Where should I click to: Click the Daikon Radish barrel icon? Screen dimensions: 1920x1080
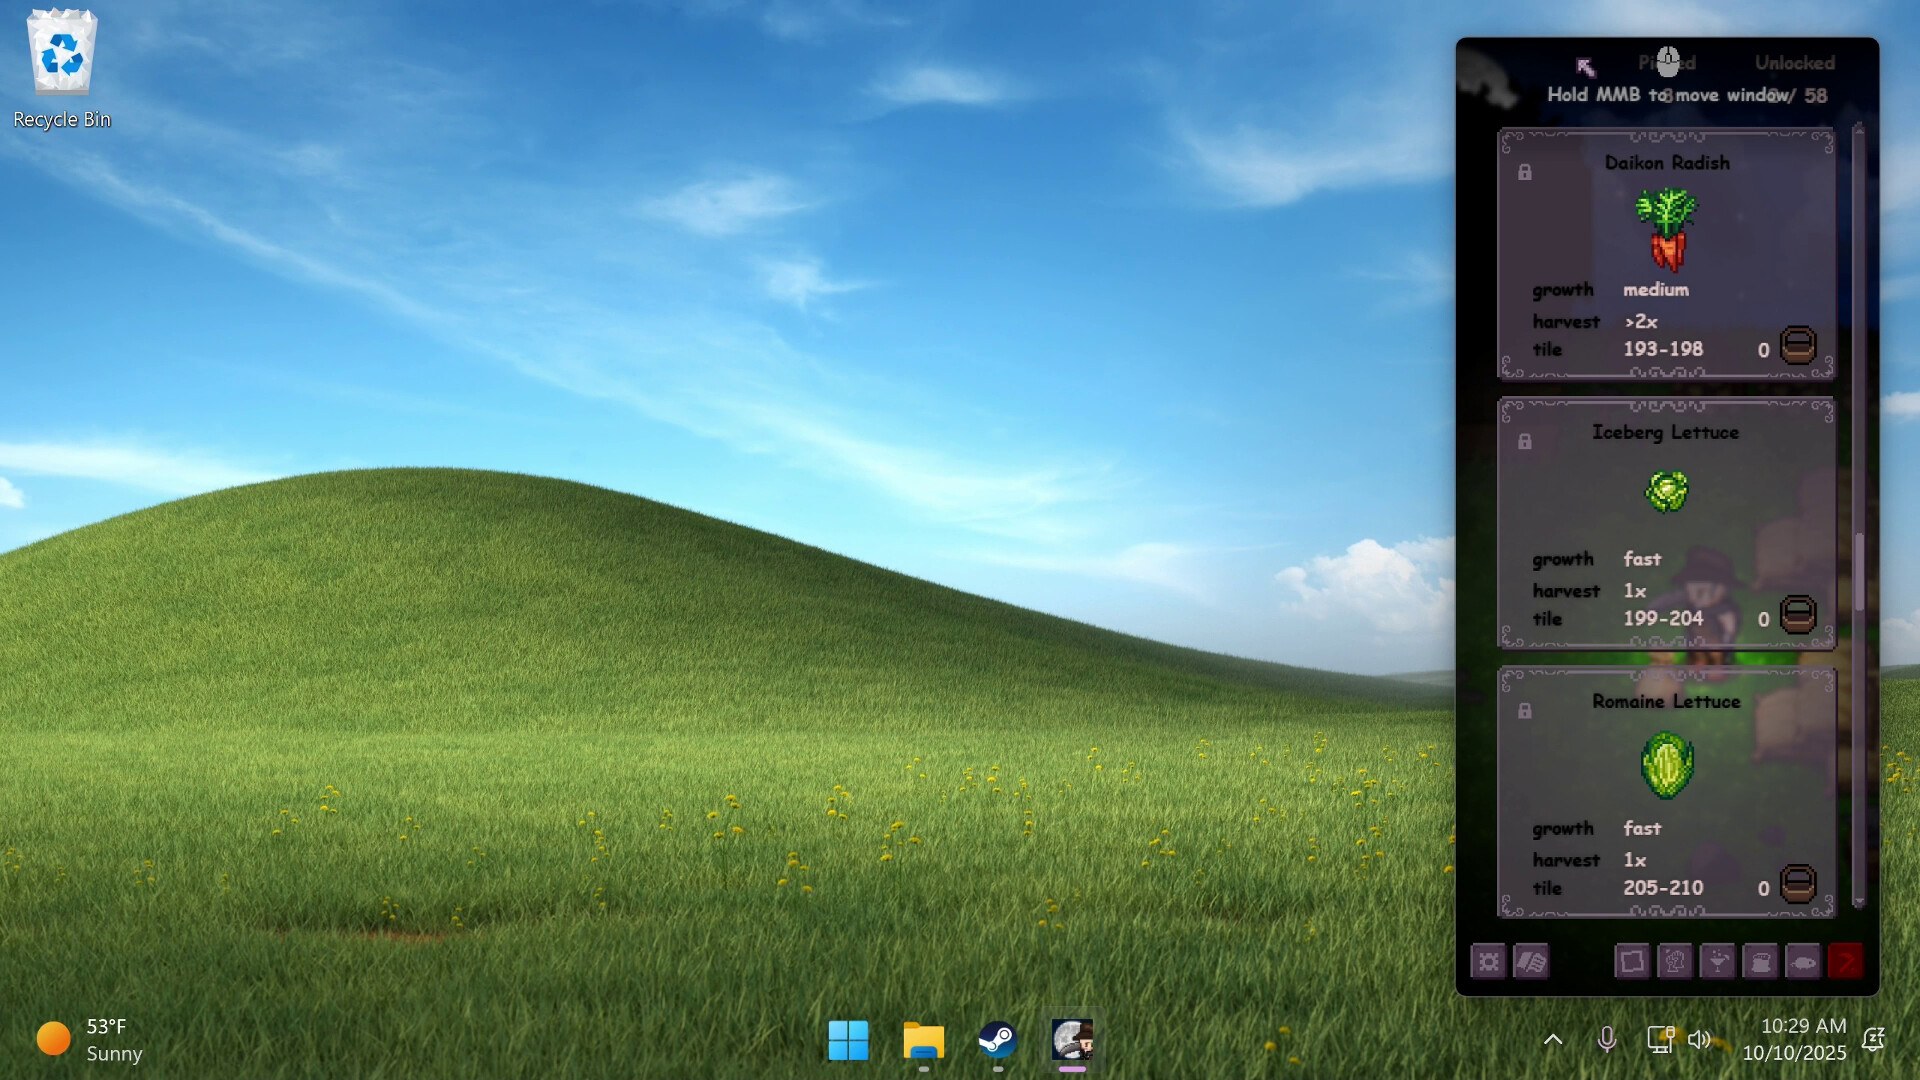(x=1798, y=346)
